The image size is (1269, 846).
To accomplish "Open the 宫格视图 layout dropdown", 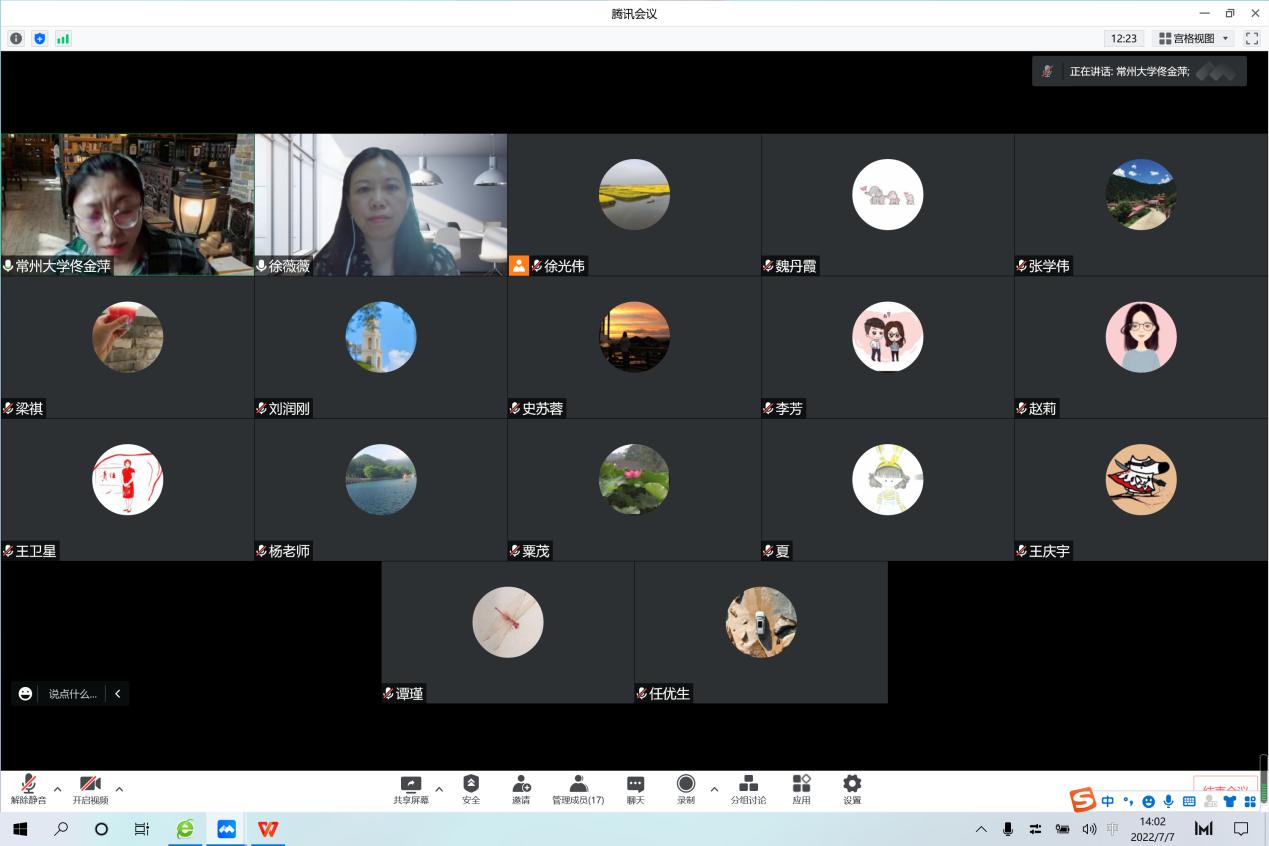I will (x=1194, y=38).
